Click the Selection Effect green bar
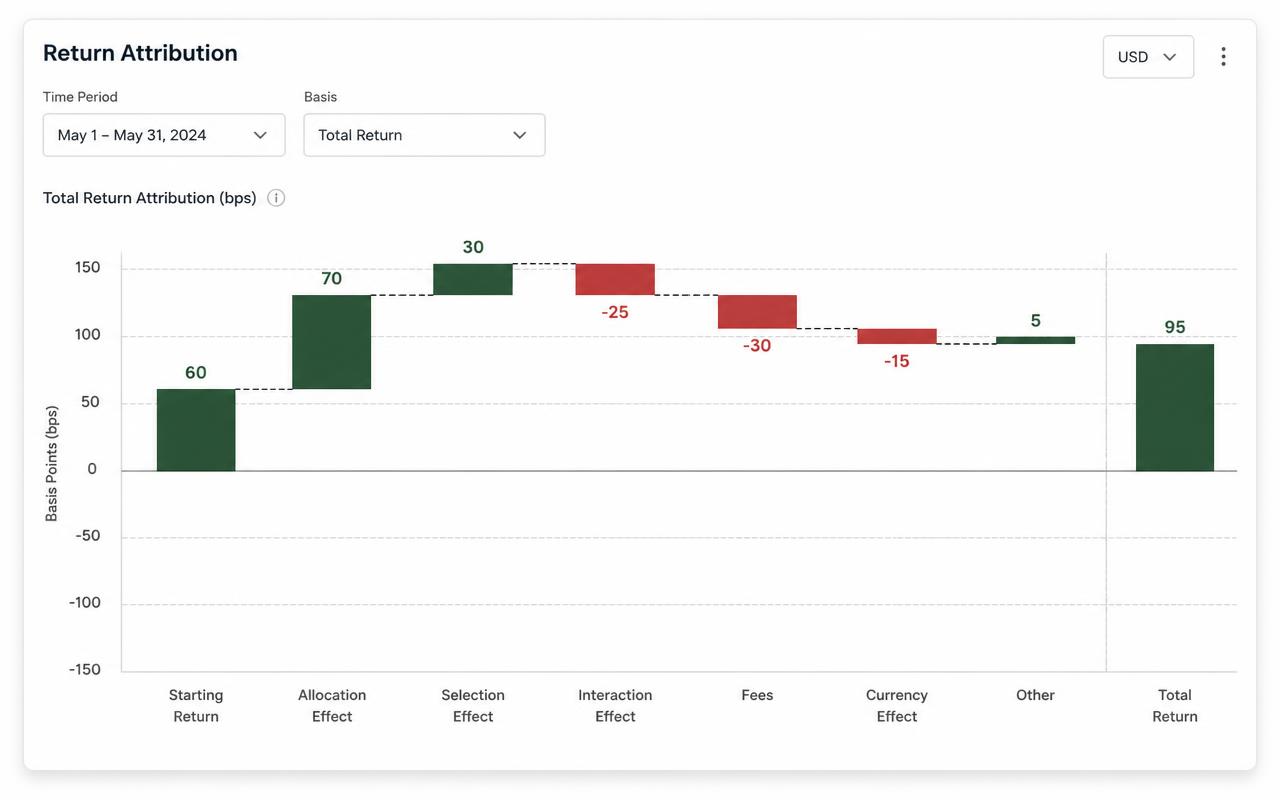1280x800 pixels. click(473, 279)
